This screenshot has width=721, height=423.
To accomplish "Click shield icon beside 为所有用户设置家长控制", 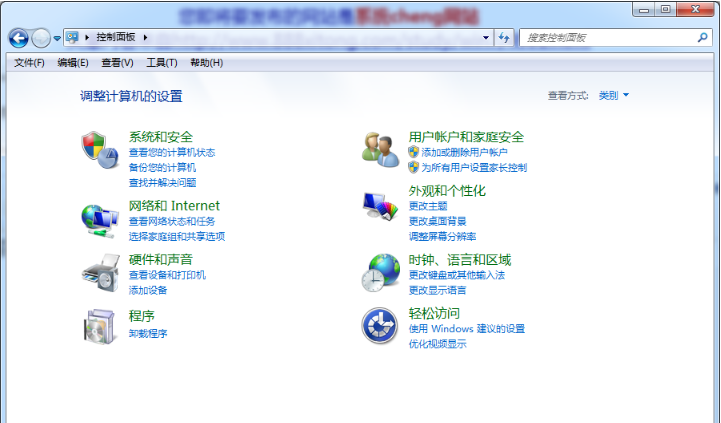I will pyautogui.click(x=413, y=167).
